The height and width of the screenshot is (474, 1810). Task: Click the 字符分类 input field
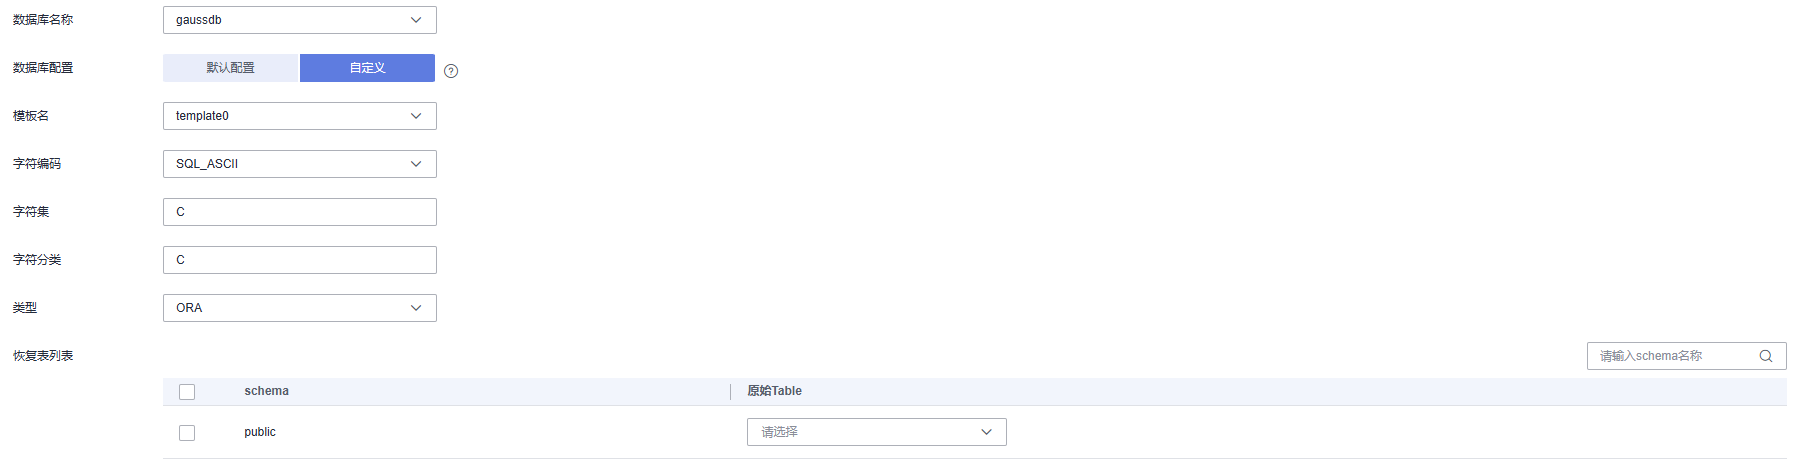coord(300,260)
